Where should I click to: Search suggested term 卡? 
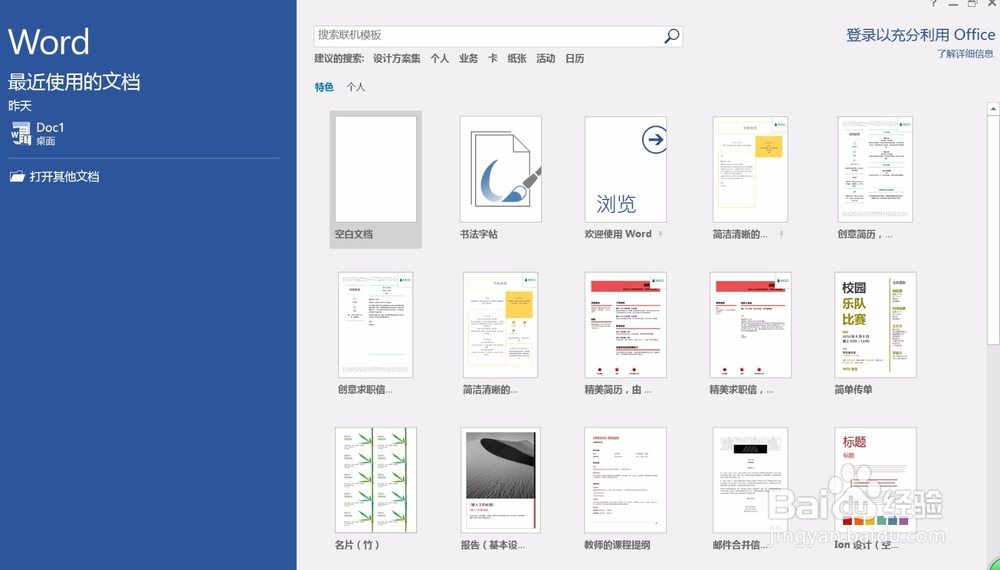492,59
